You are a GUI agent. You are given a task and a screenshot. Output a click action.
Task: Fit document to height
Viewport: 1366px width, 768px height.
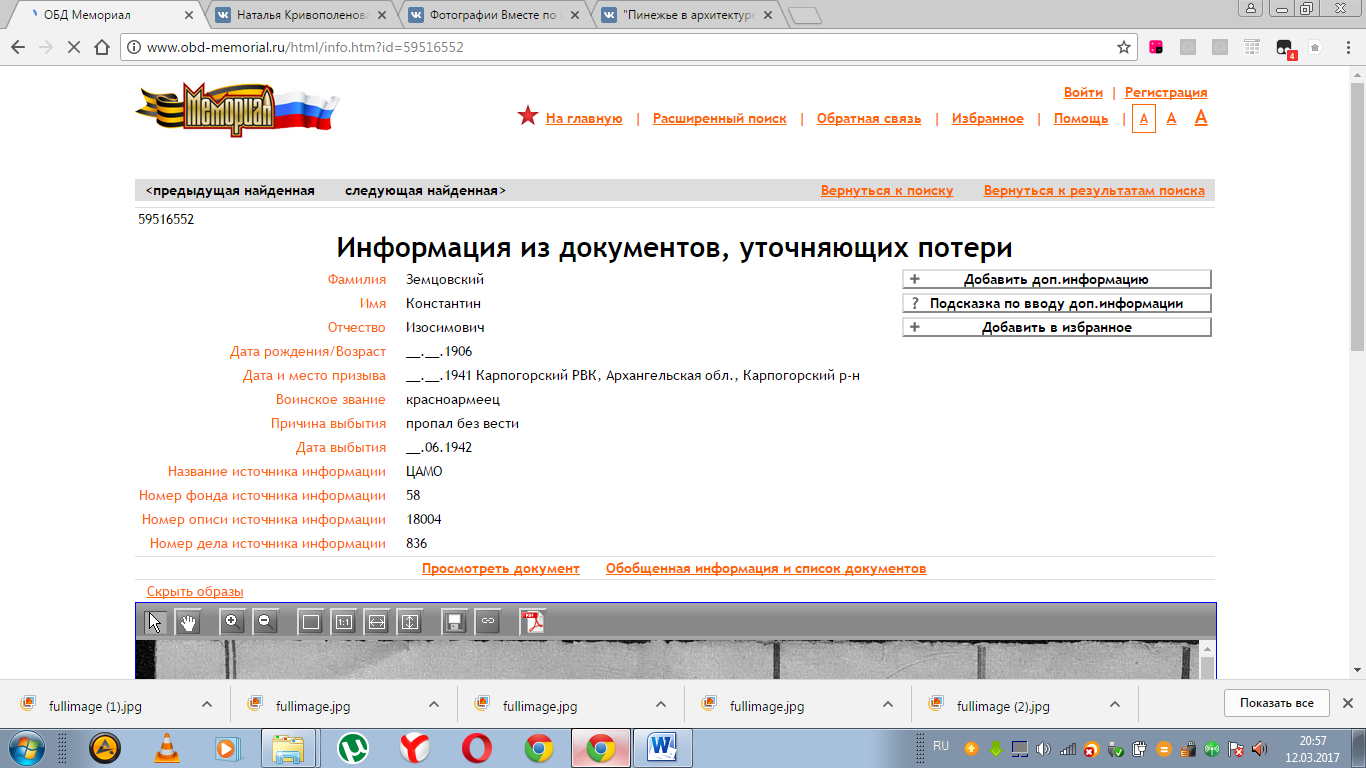[x=410, y=622]
